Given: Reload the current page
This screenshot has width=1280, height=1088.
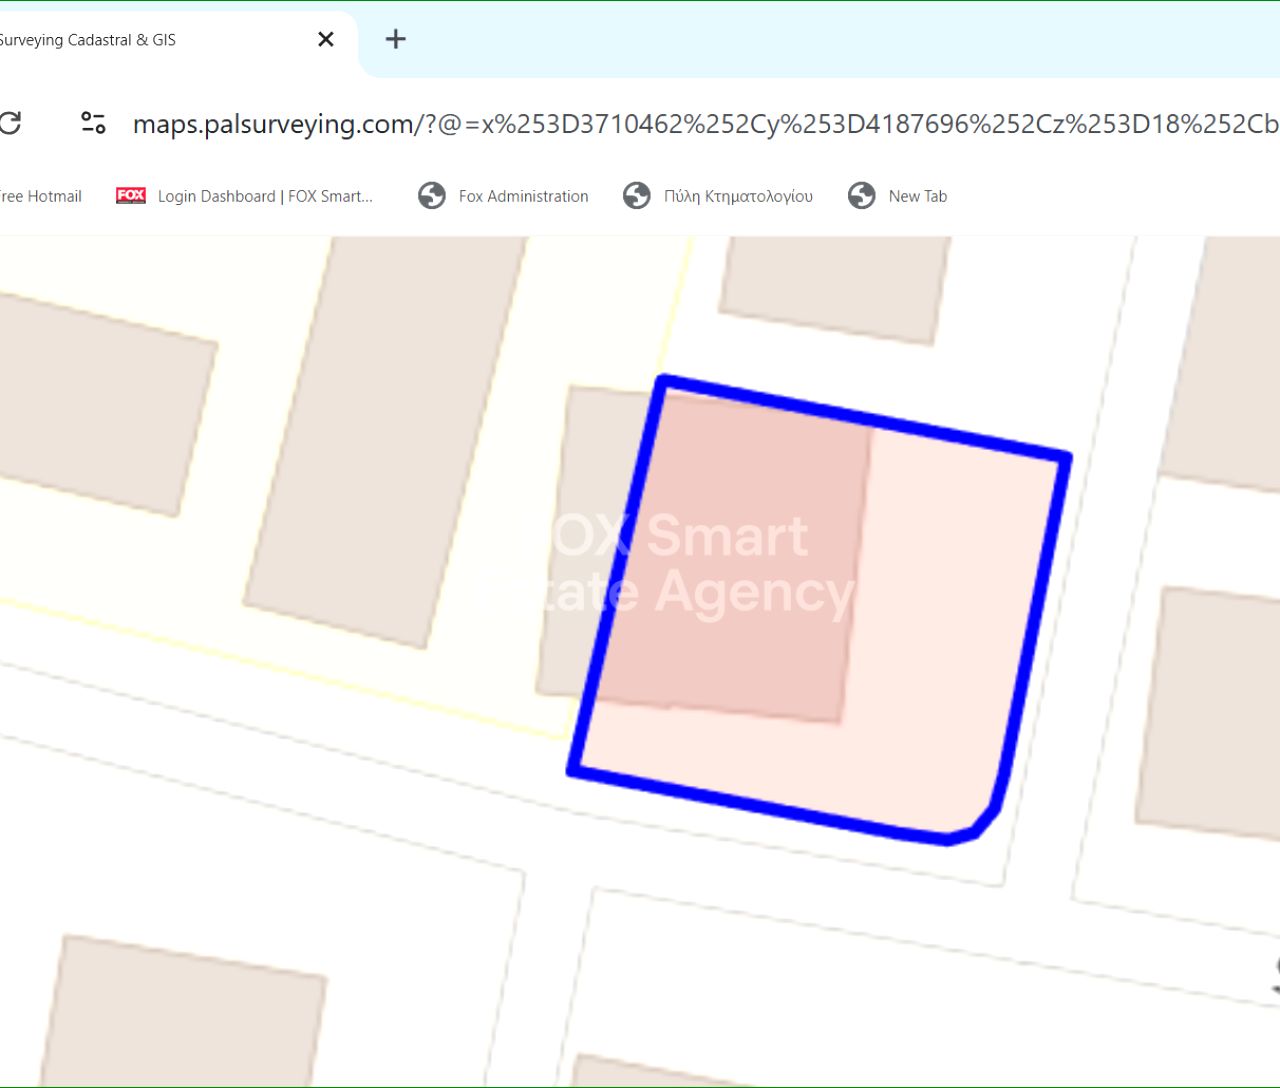Looking at the screenshot, I should [x=10, y=123].
